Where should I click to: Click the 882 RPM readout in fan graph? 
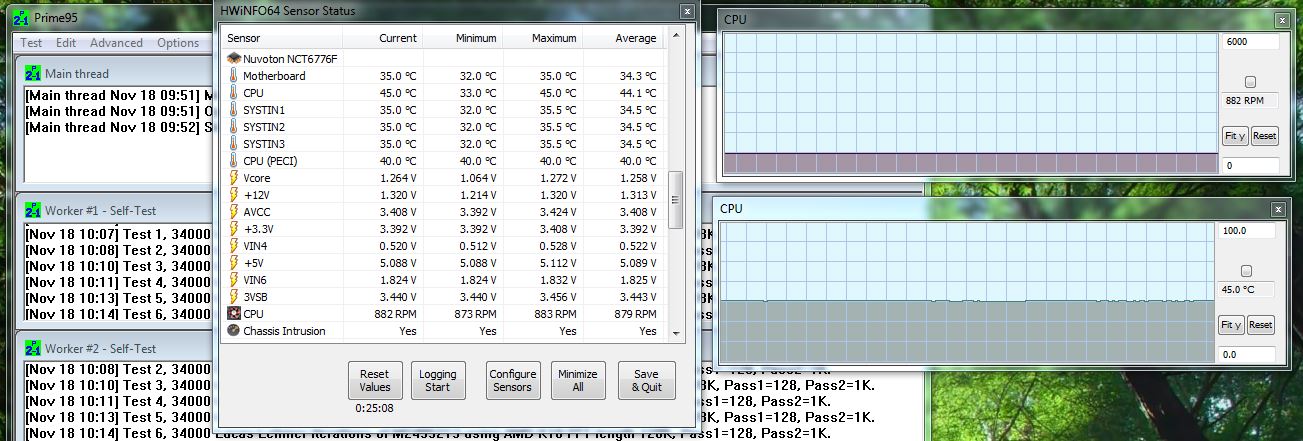pyautogui.click(x=1250, y=101)
